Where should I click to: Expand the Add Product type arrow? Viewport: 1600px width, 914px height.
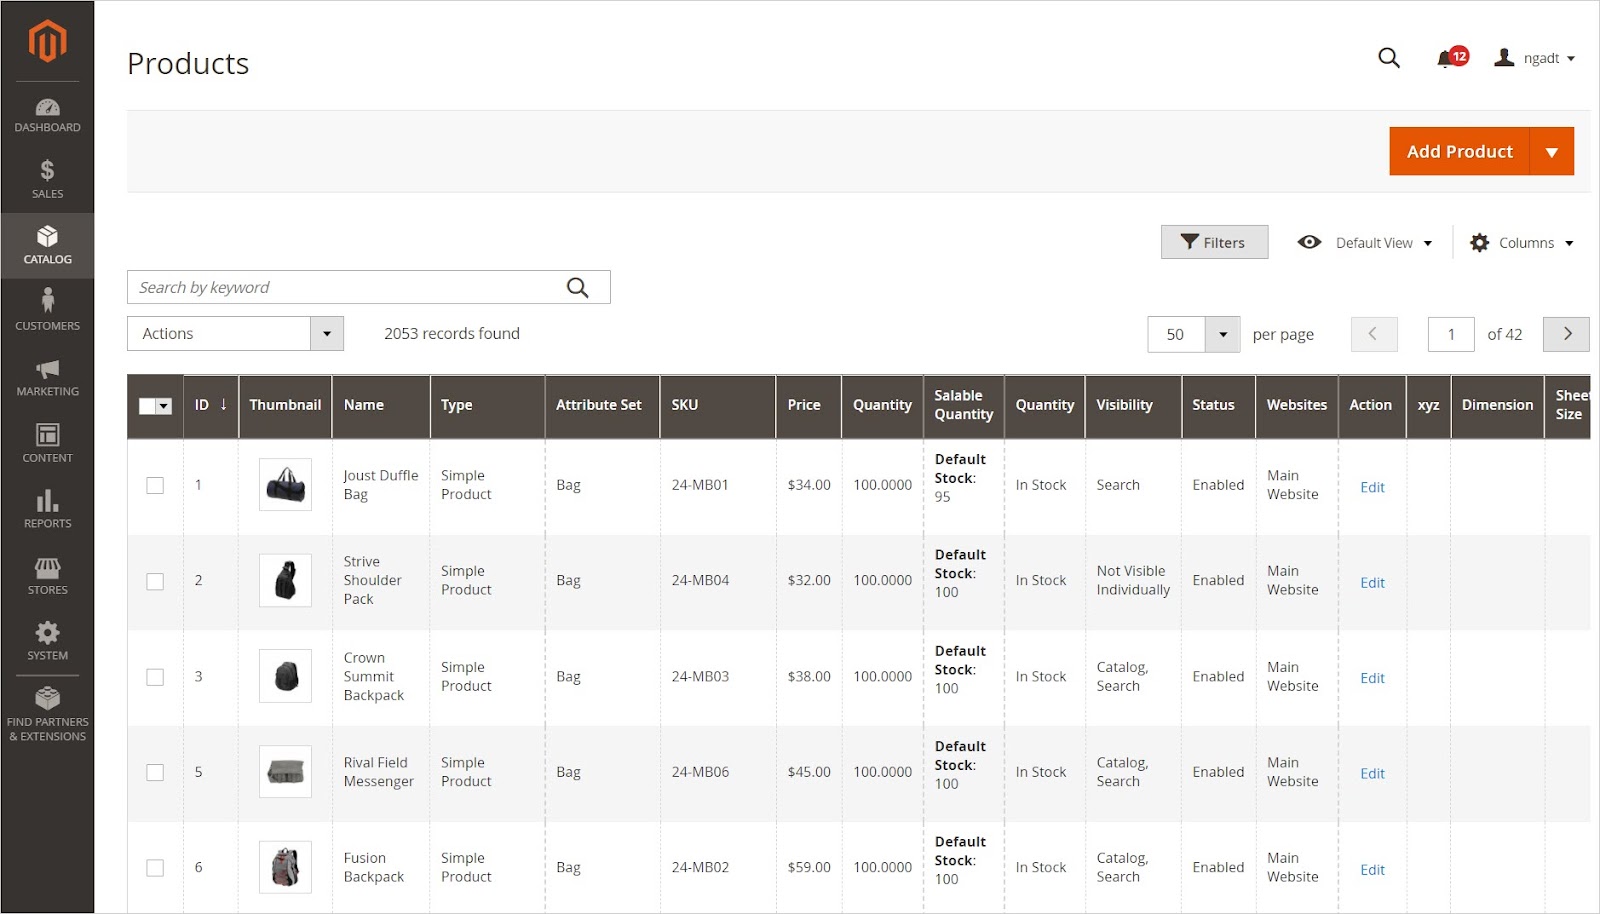[1551, 152]
